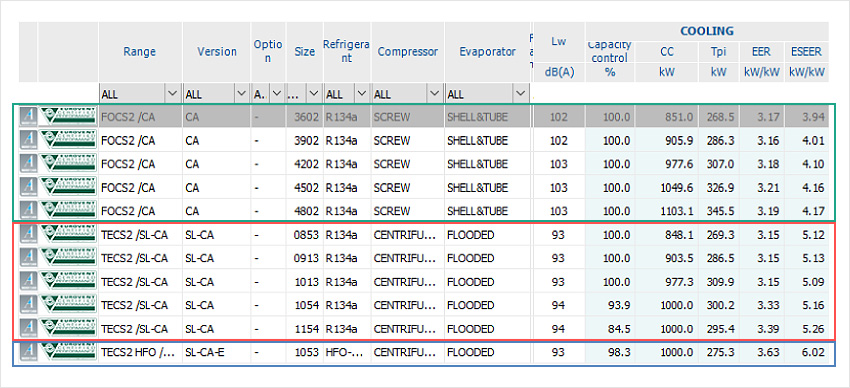The width and height of the screenshot is (850, 388).
Task: Open the Evaporator filter dropdown
Action: click(x=521, y=94)
